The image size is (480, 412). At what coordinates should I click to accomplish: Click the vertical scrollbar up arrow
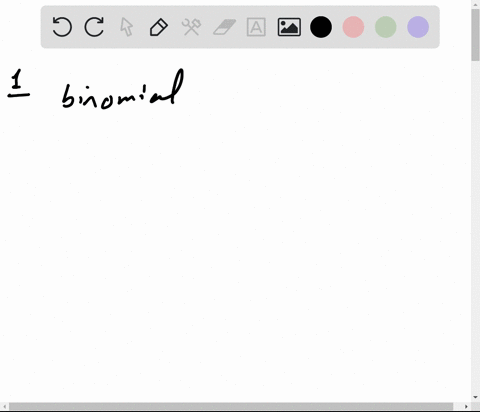(x=475, y=4)
